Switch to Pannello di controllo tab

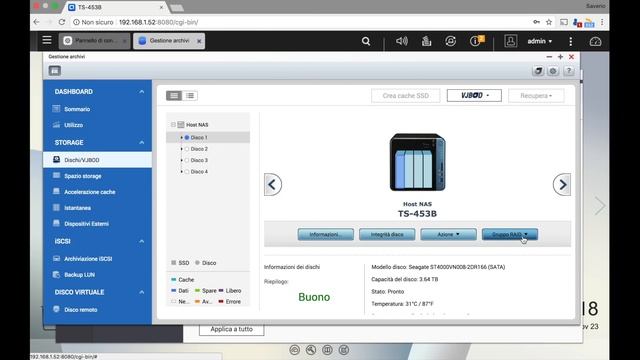[95, 41]
